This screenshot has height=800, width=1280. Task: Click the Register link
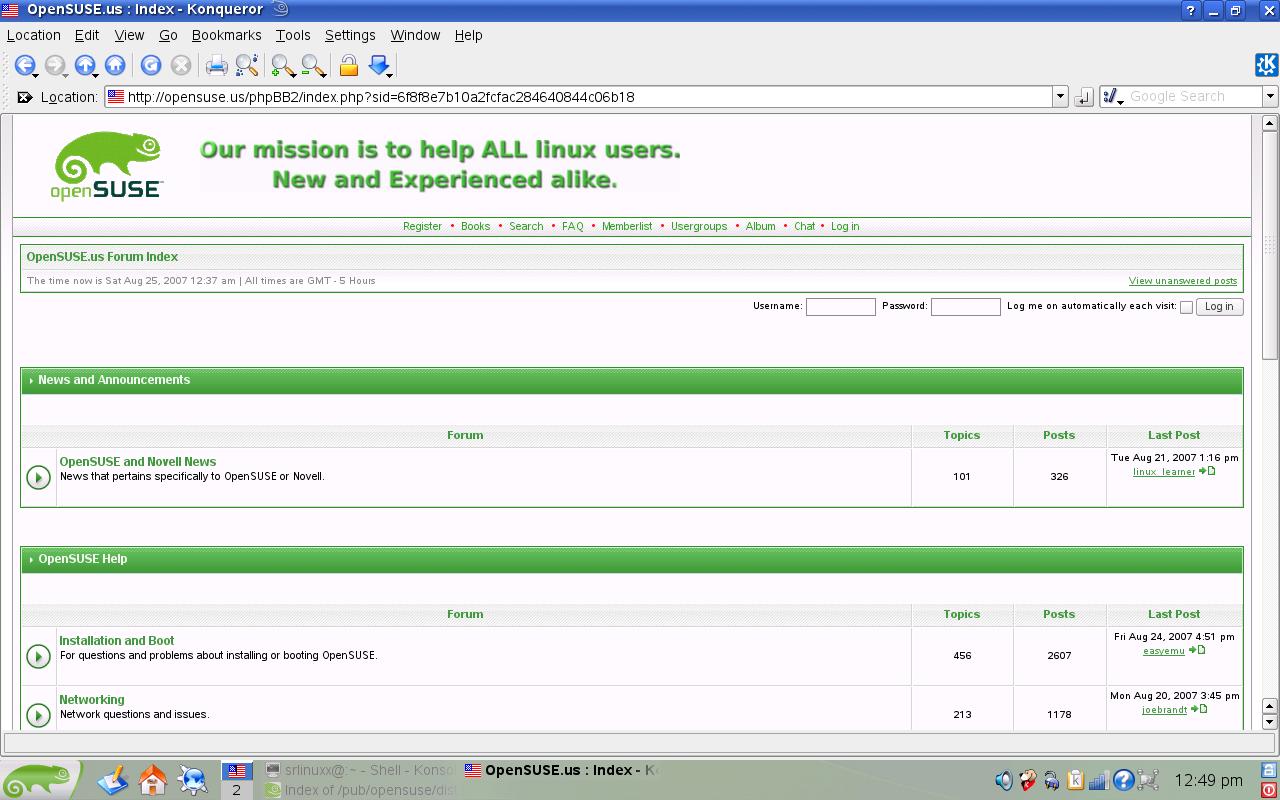click(x=422, y=226)
